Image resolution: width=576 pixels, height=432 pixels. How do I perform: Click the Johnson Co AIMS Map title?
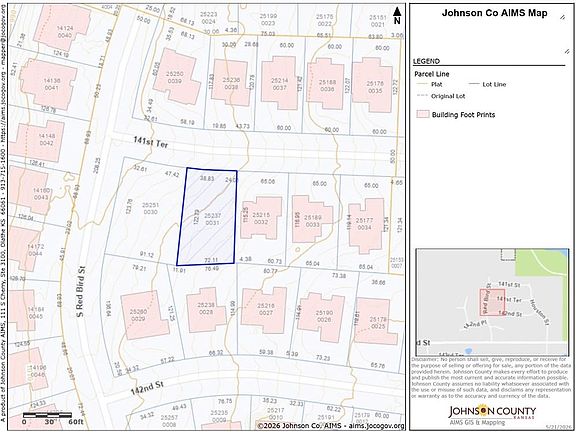click(x=494, y=13)
